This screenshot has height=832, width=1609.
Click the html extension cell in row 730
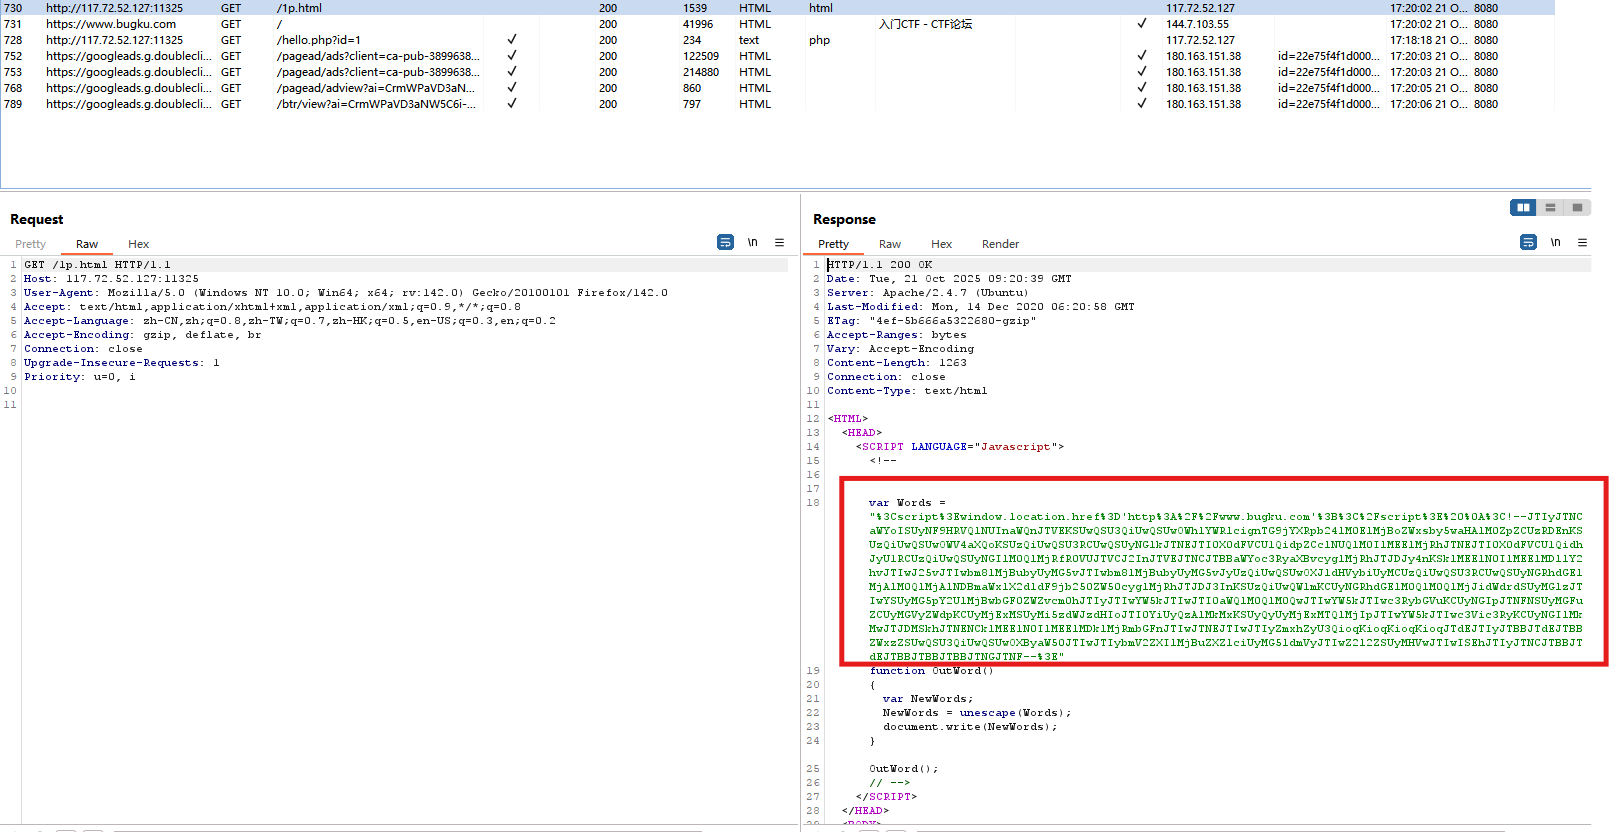pyautogui.click(x=820, y=8)
